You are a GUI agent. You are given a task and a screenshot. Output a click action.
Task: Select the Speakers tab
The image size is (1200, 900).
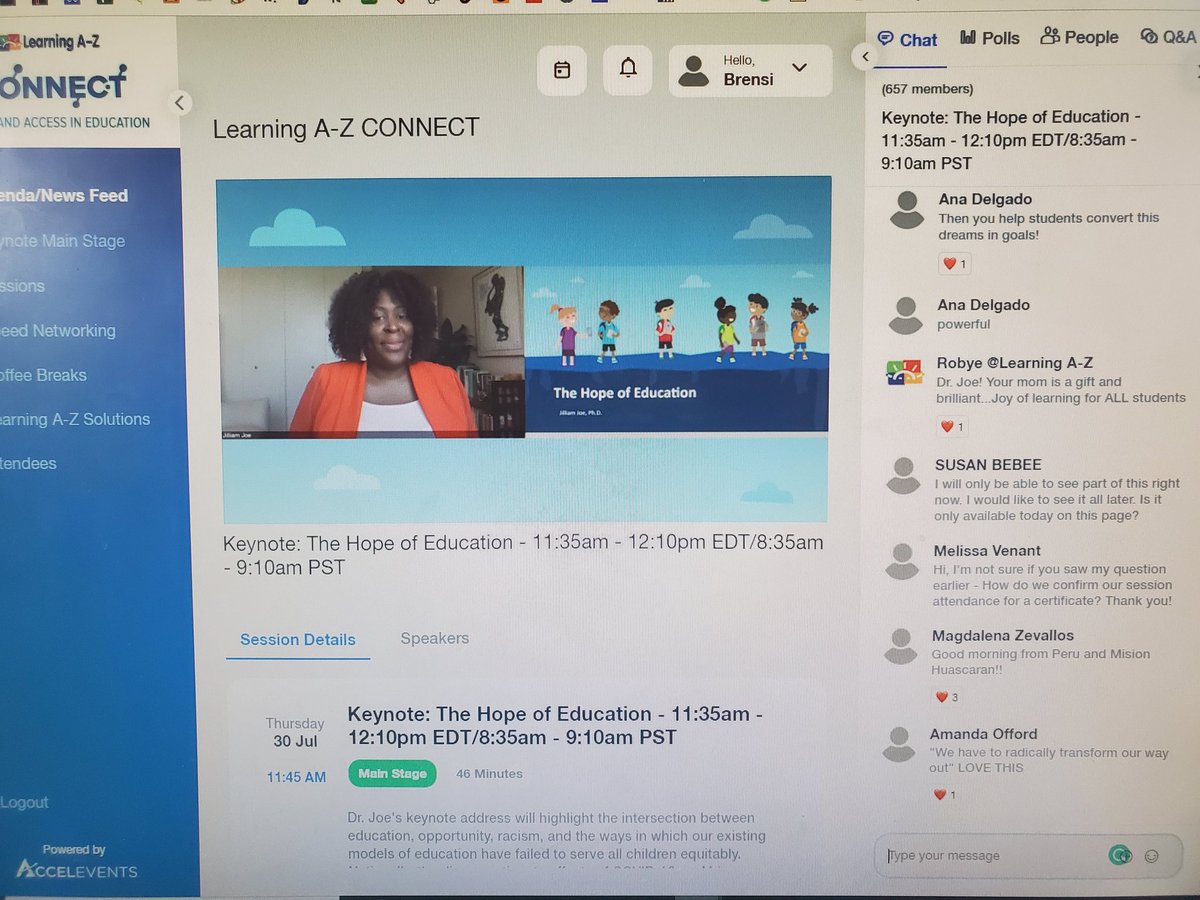pyautogui.click(x=435, y=638)
